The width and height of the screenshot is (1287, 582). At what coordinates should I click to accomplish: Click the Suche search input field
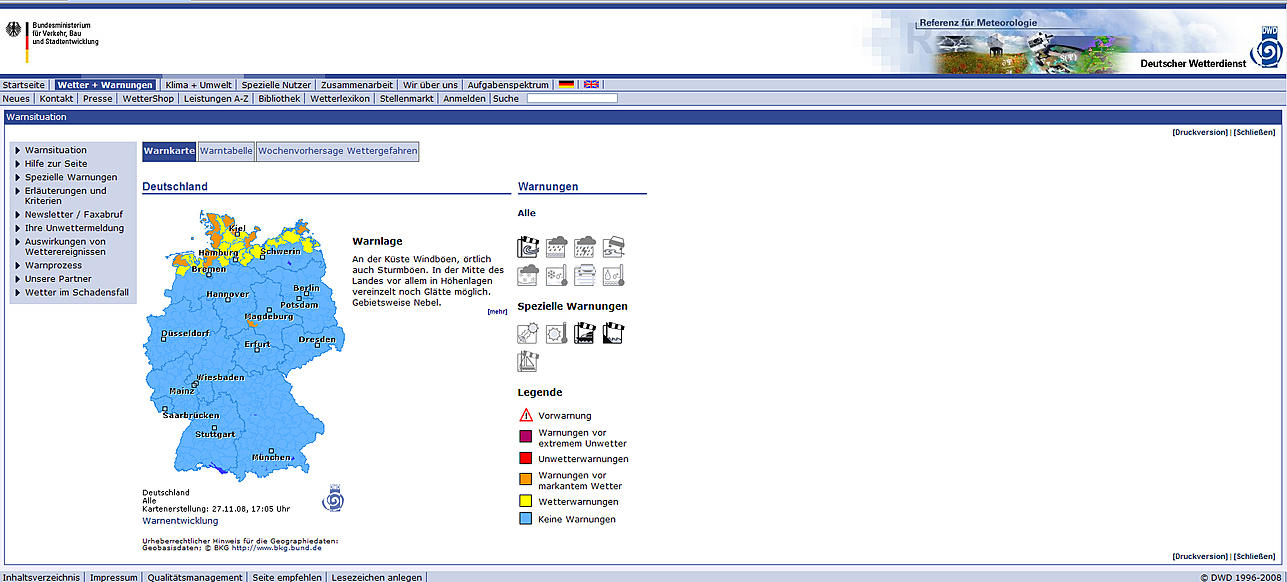(x=571, y=99)
